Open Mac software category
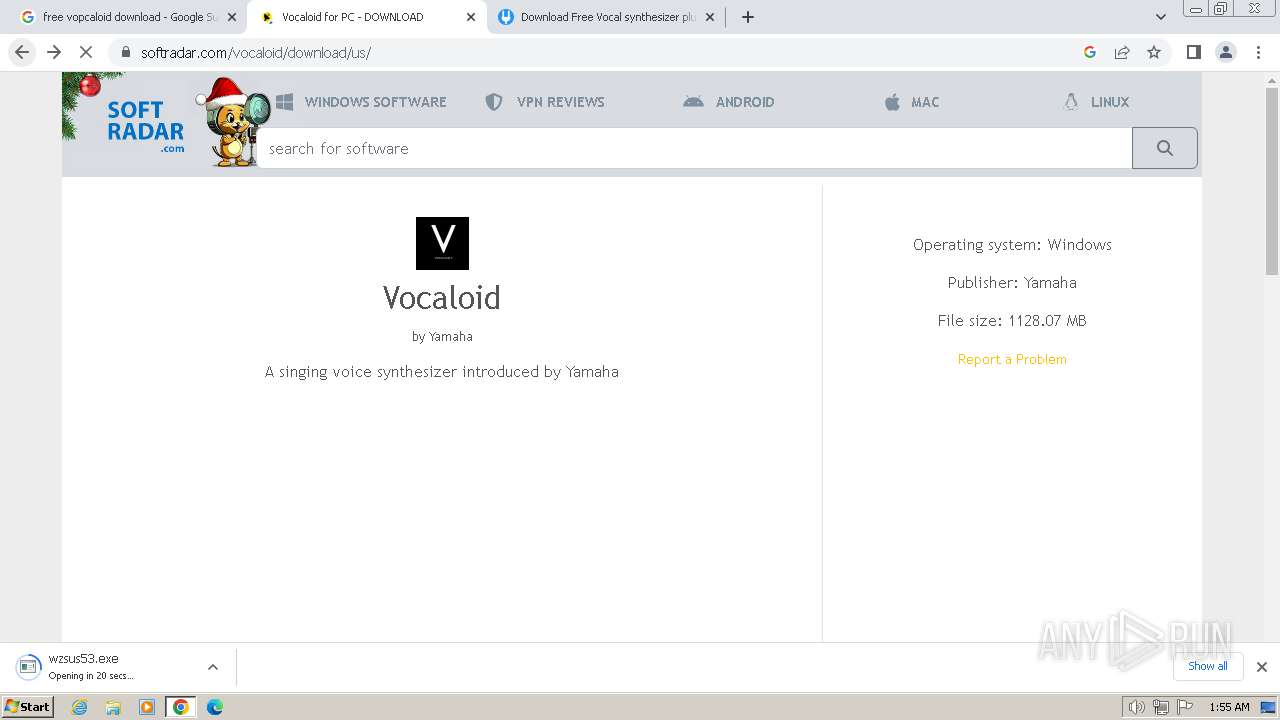The width and height of the screenshot is (1280, 720). (912, 102)
